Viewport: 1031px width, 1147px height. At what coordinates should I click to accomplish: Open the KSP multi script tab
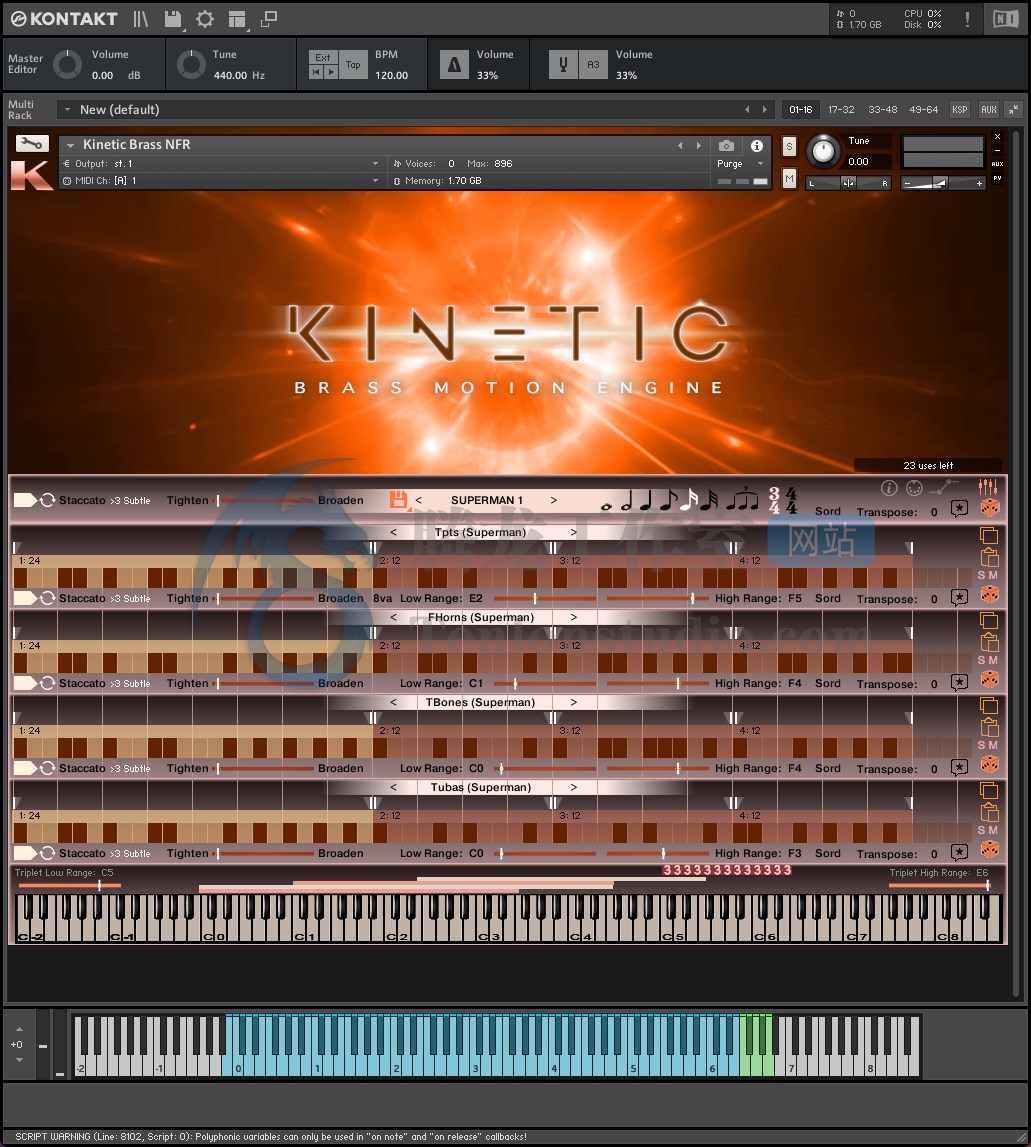click(959, 110)
